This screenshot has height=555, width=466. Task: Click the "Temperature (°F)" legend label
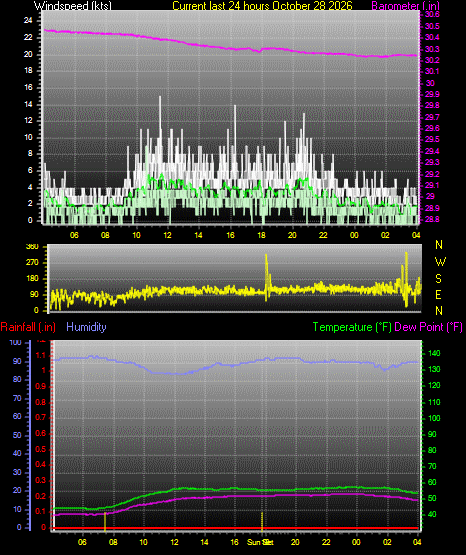[x=352, y=327]
